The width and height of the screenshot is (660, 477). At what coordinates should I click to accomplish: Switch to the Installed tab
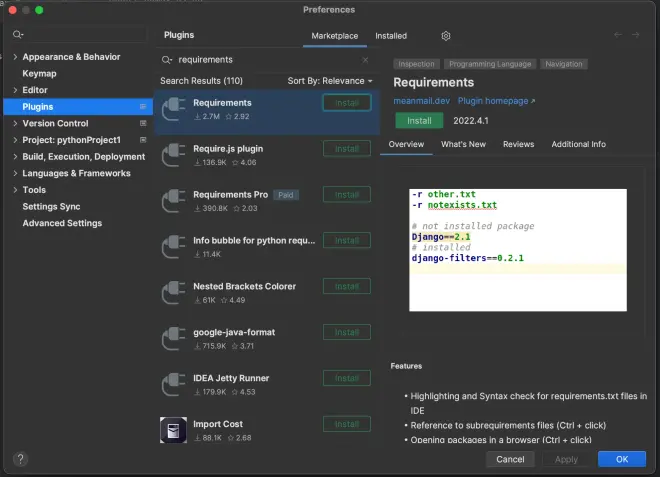(391, 36)
